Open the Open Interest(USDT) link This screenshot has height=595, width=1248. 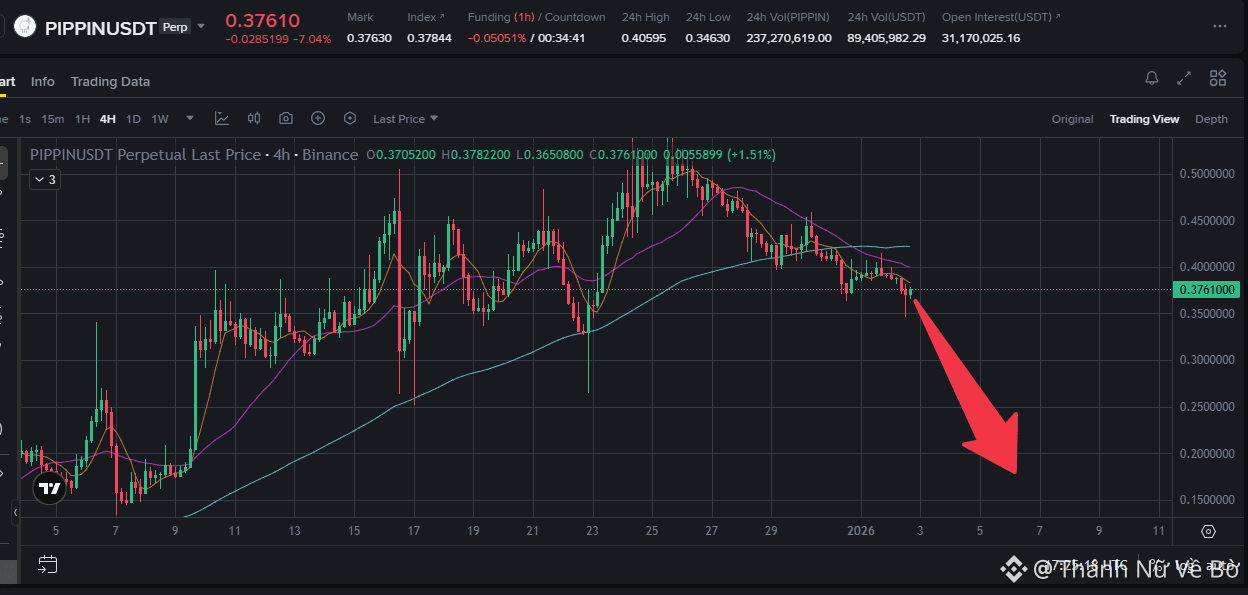tap(1001, 17)
